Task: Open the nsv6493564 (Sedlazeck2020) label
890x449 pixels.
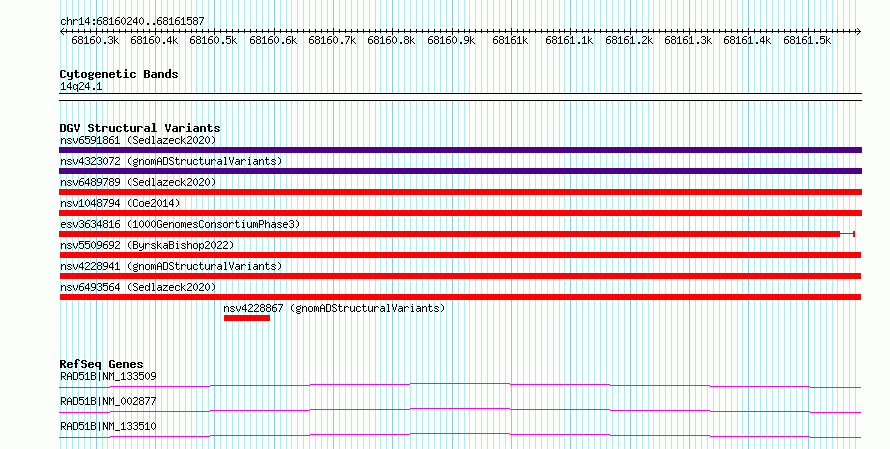Action: tap(138, 287)
